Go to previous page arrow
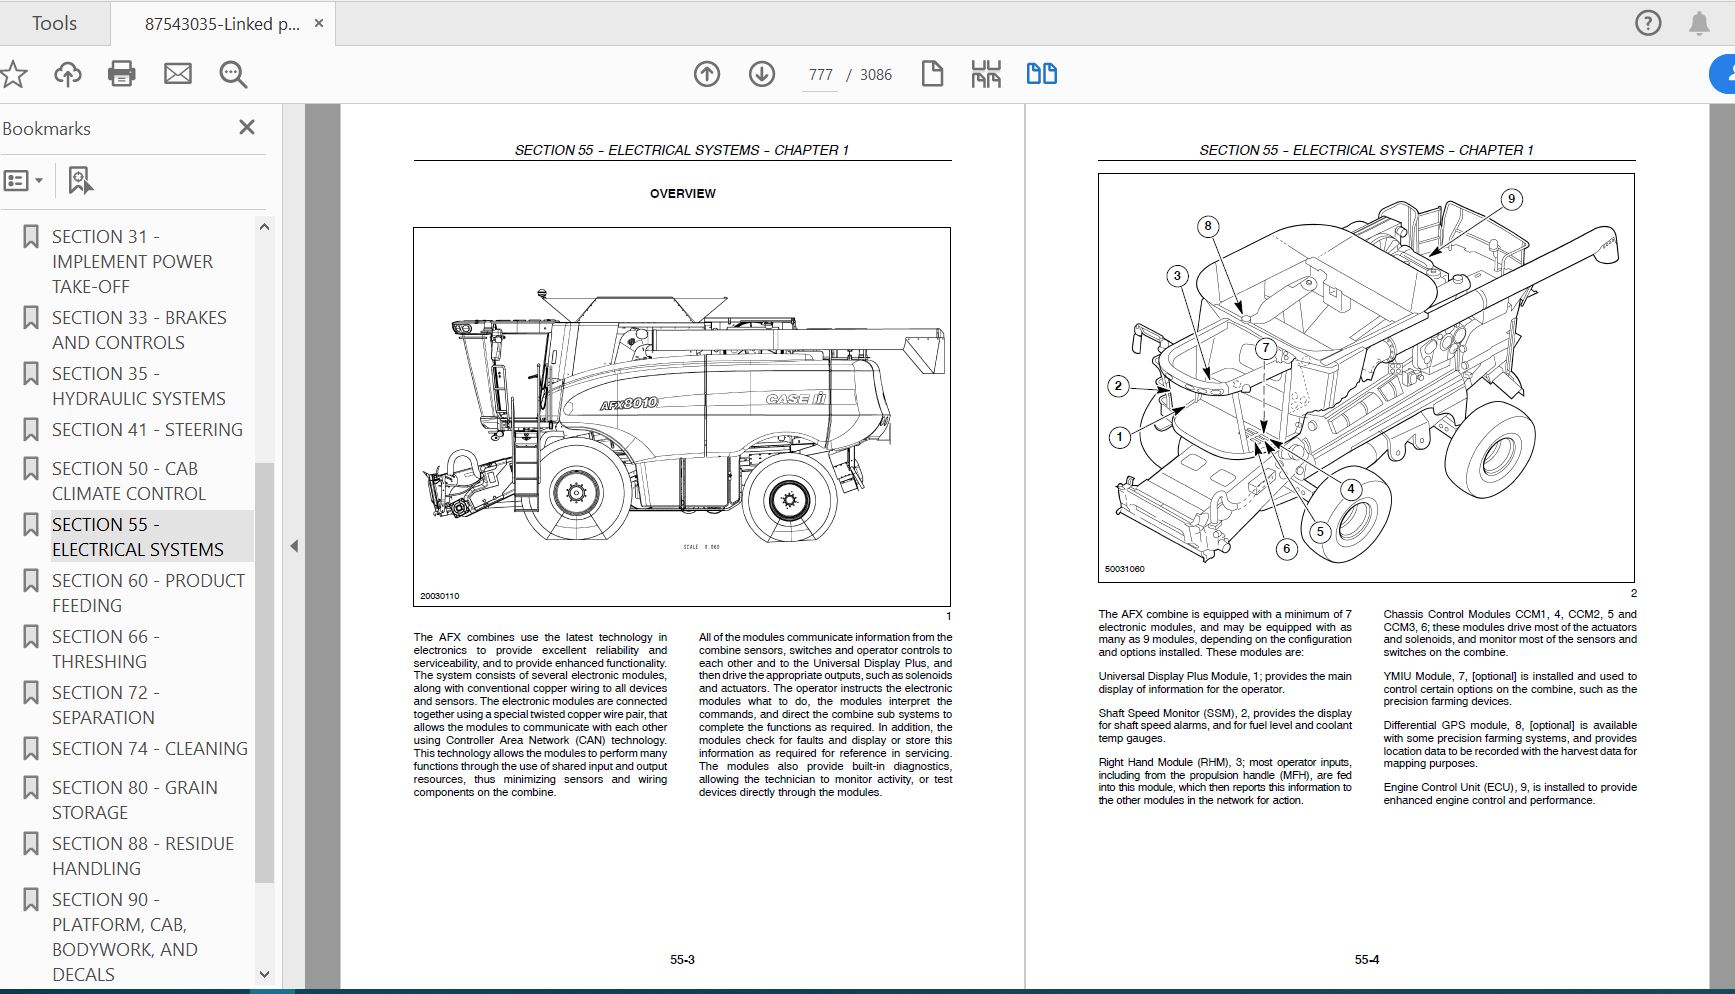The image size is (1735, 994). point(707,74)
